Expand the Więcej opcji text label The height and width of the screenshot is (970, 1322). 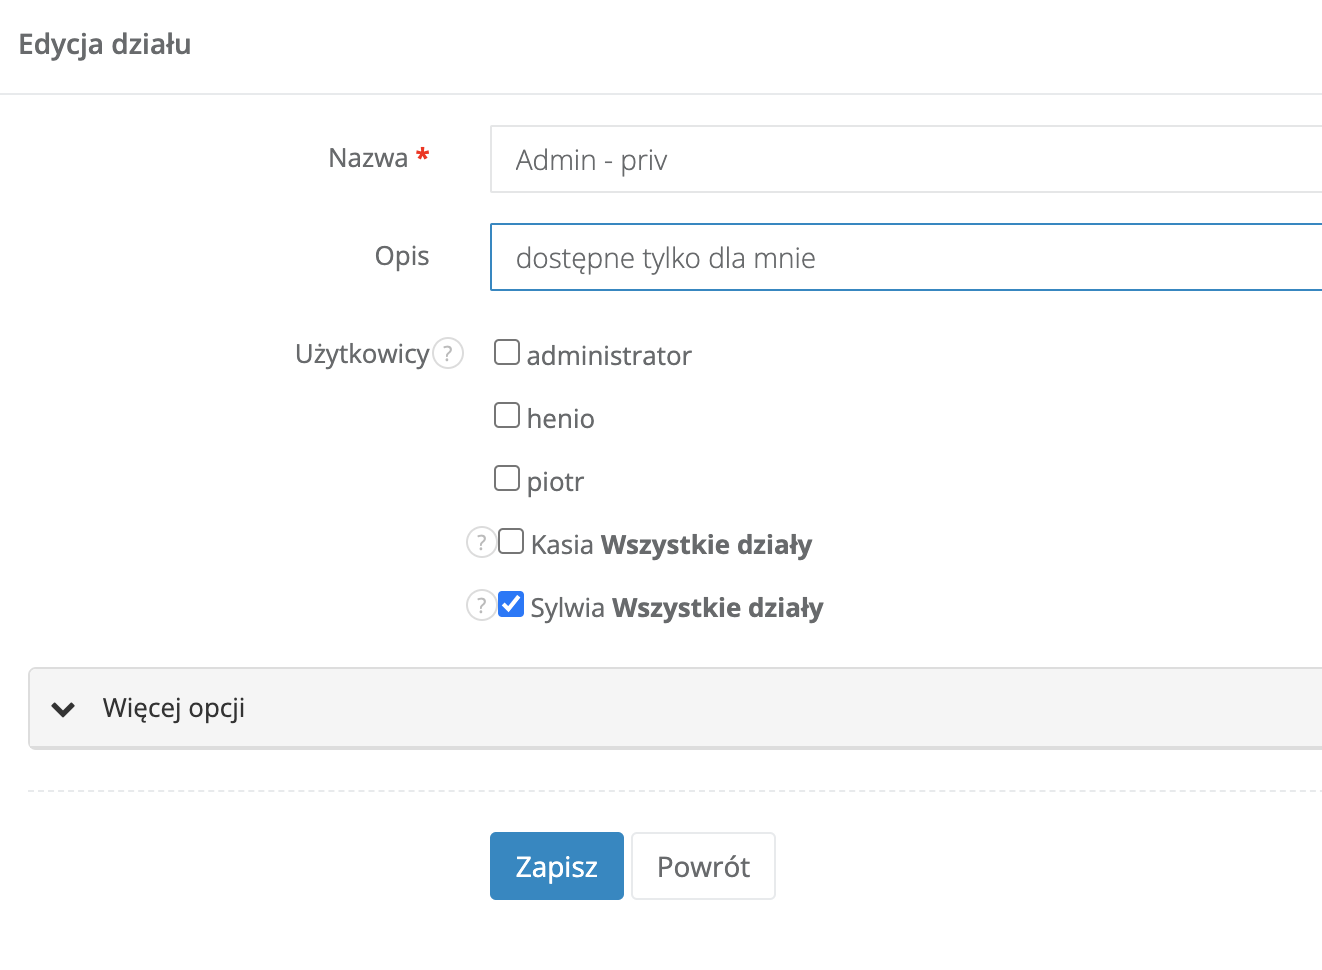pyautogui.click(x=174, y=708)
